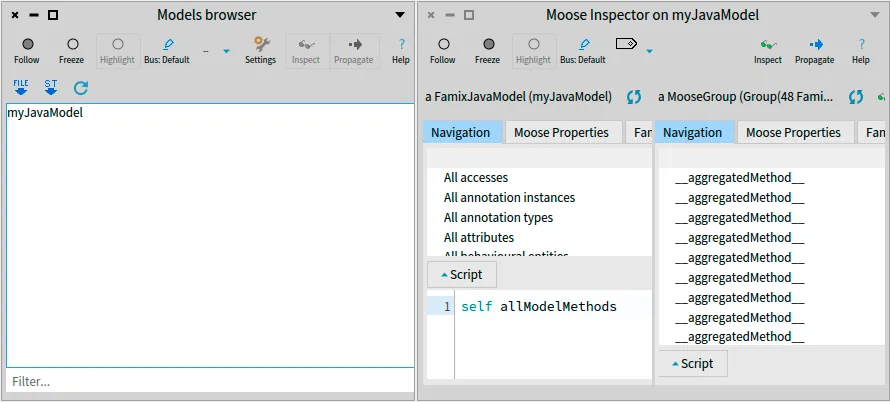Maximize the Models browser window

pos(53,15)
